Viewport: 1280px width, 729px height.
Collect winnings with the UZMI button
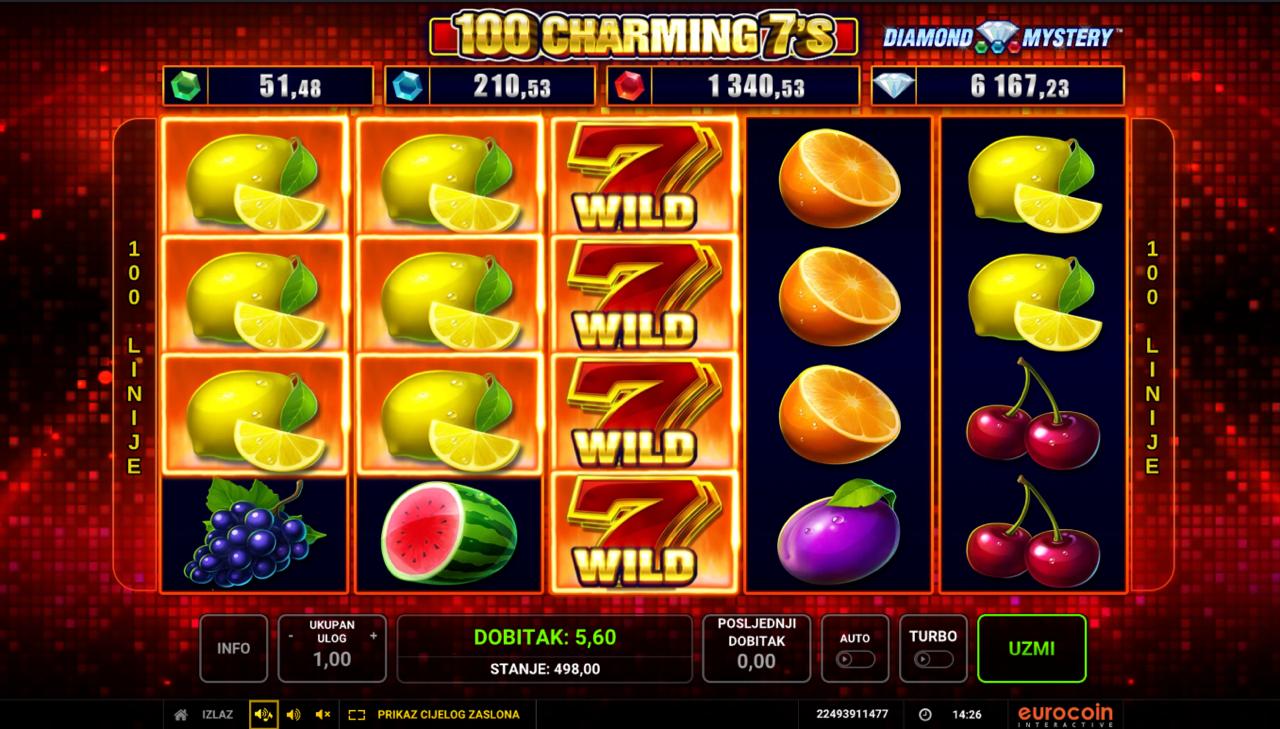1032,648
